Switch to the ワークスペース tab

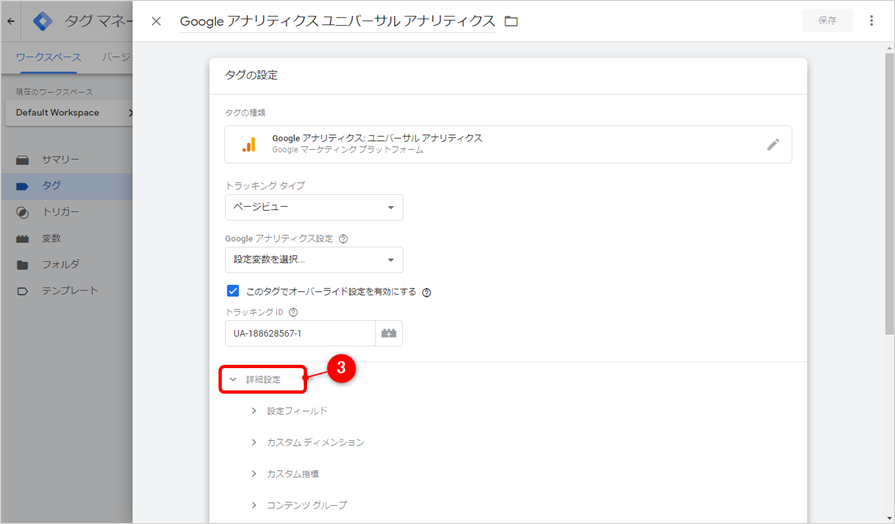49,58
